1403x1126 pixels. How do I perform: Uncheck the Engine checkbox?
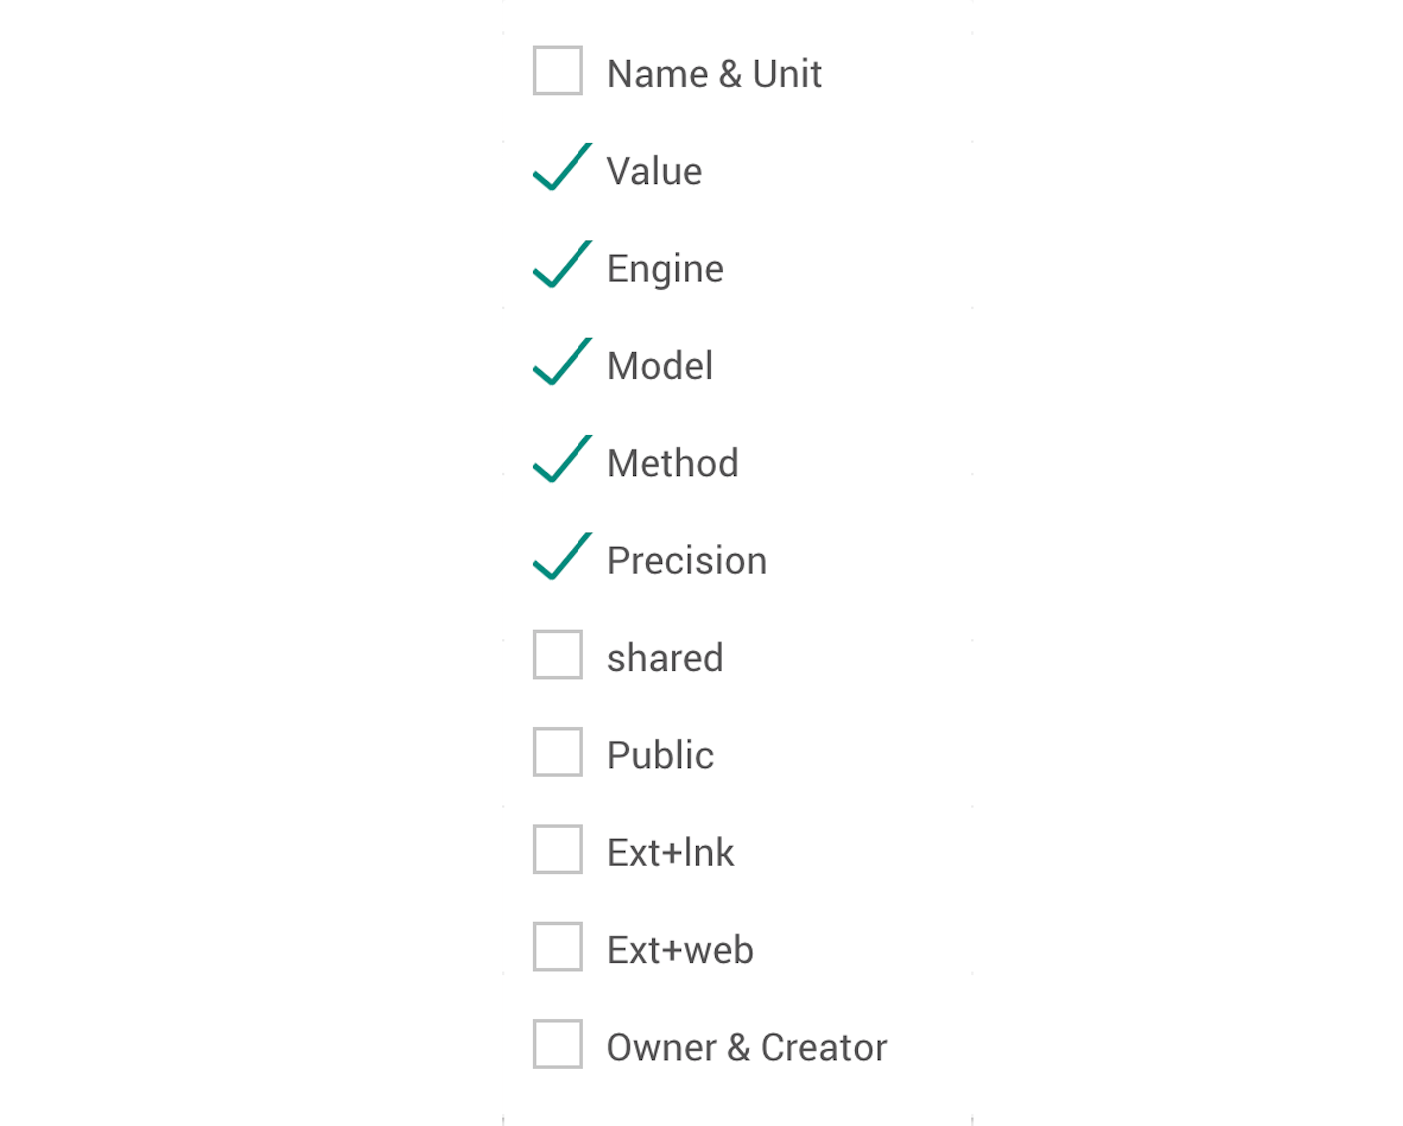click(561, 267)
